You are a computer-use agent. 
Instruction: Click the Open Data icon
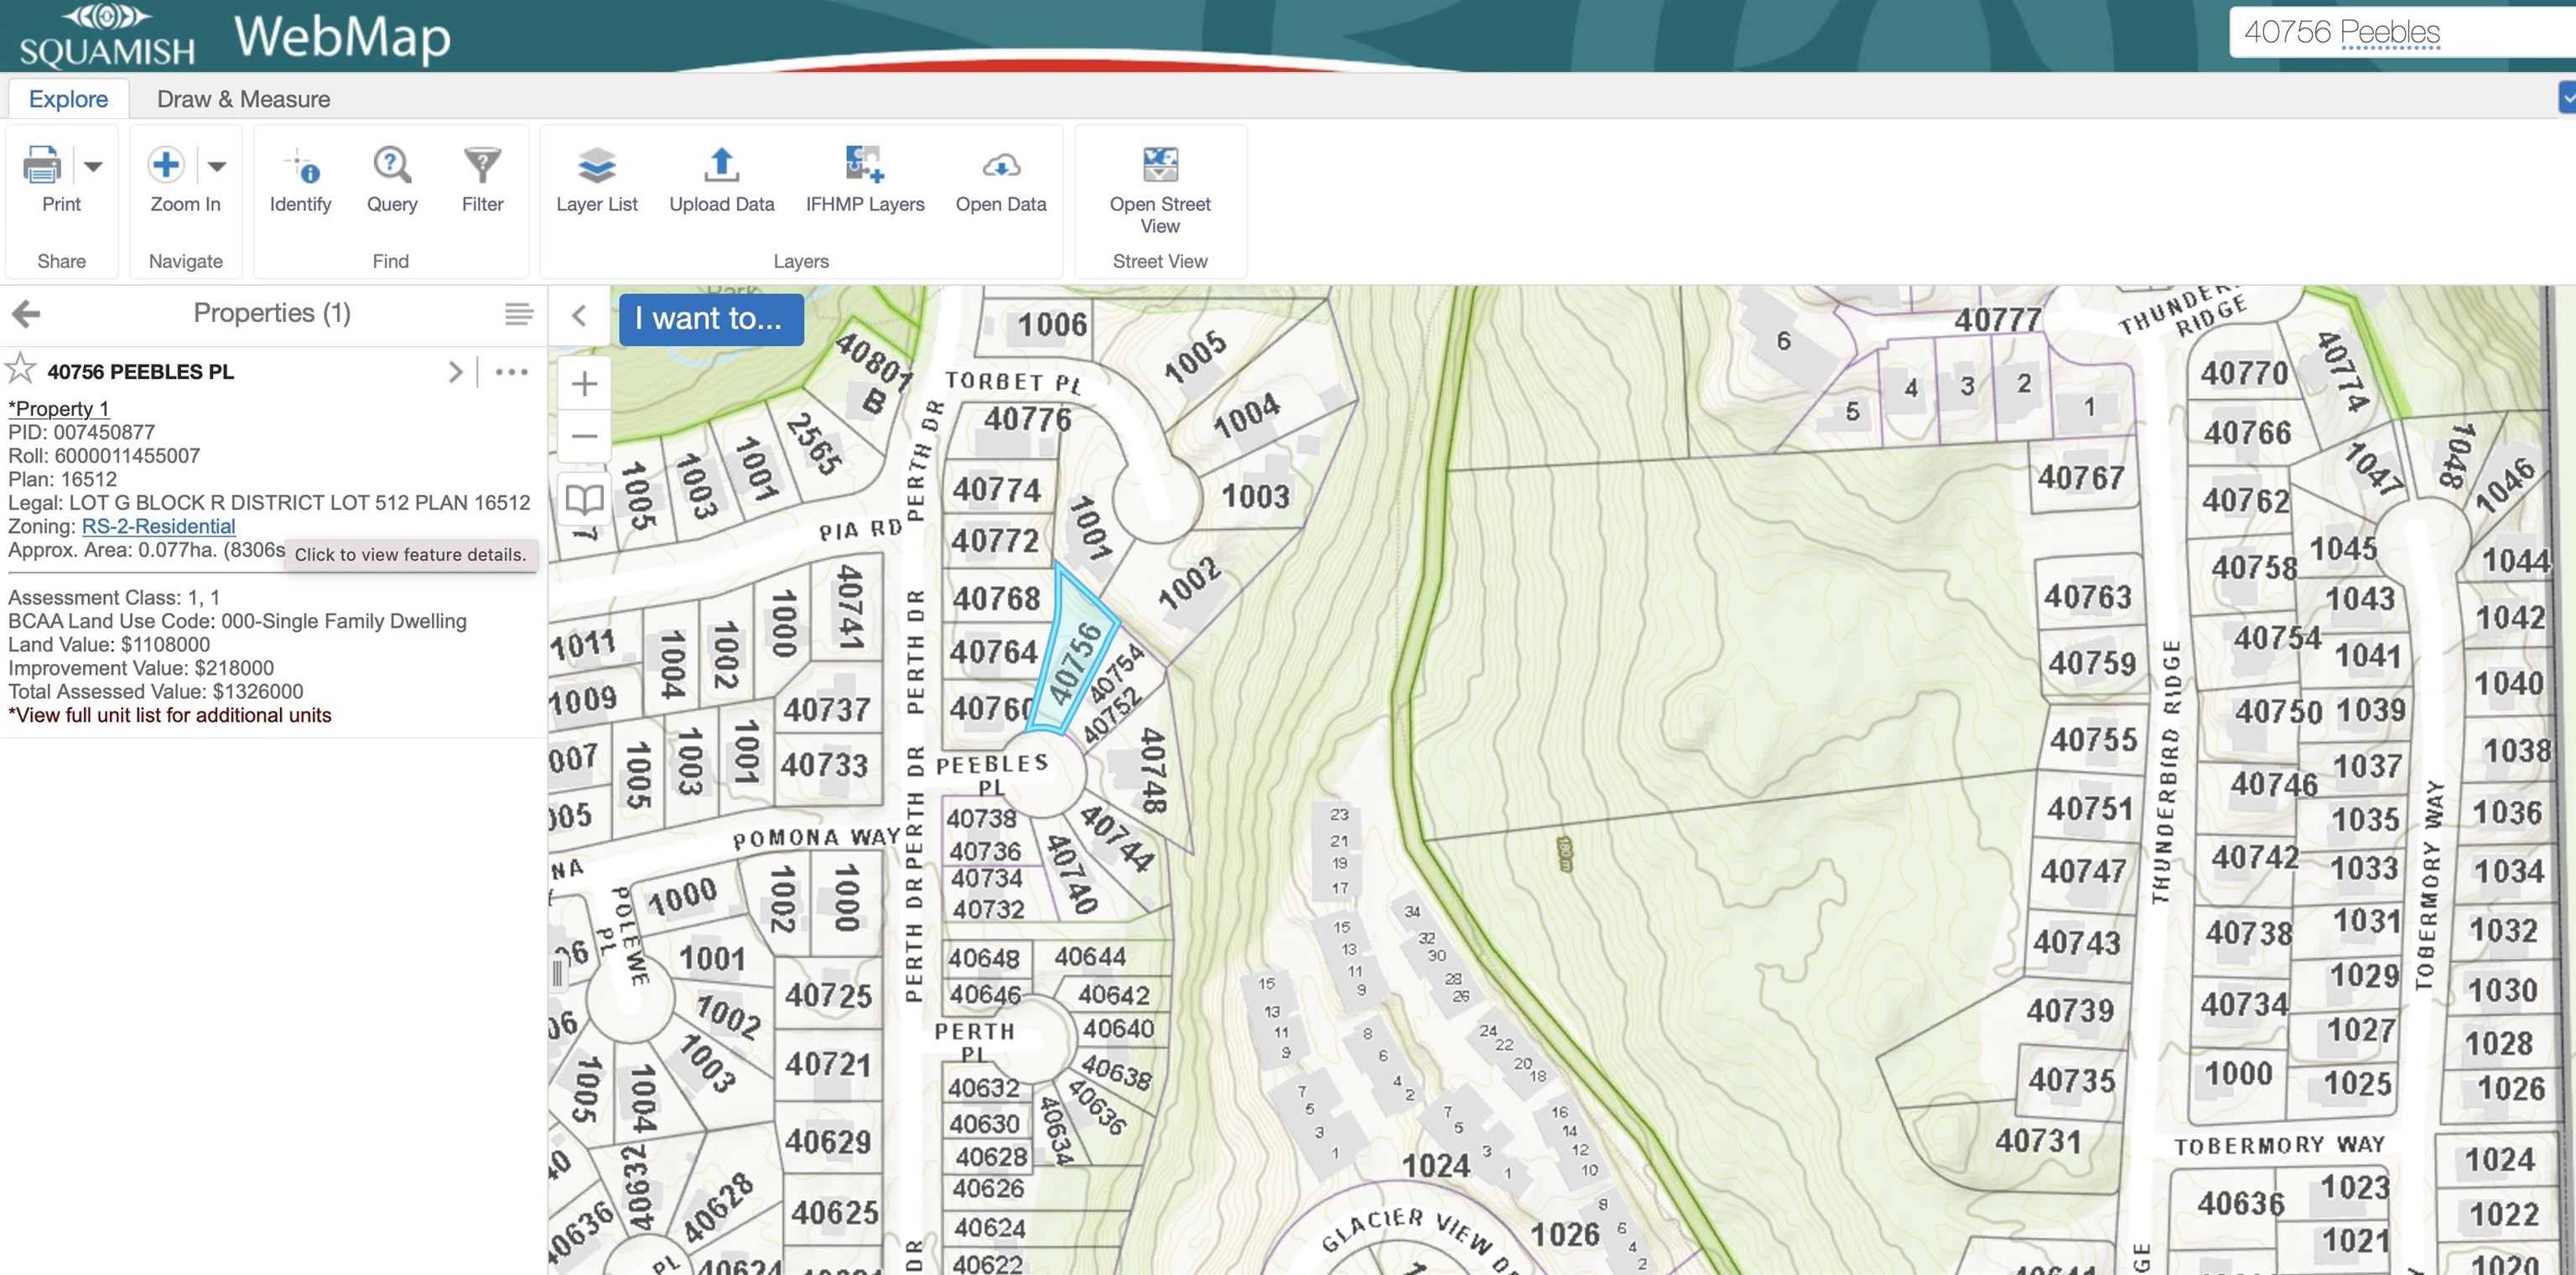pyautogui.click(x=1001, y=165)
